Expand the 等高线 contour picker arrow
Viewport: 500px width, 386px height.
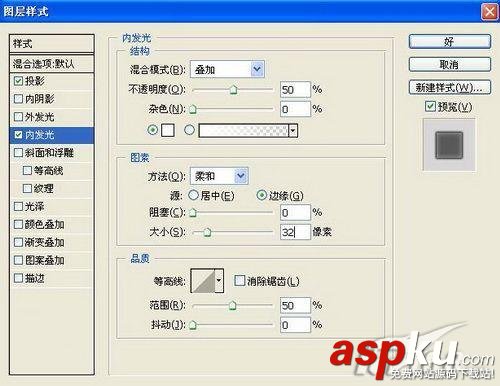(219, 281)
